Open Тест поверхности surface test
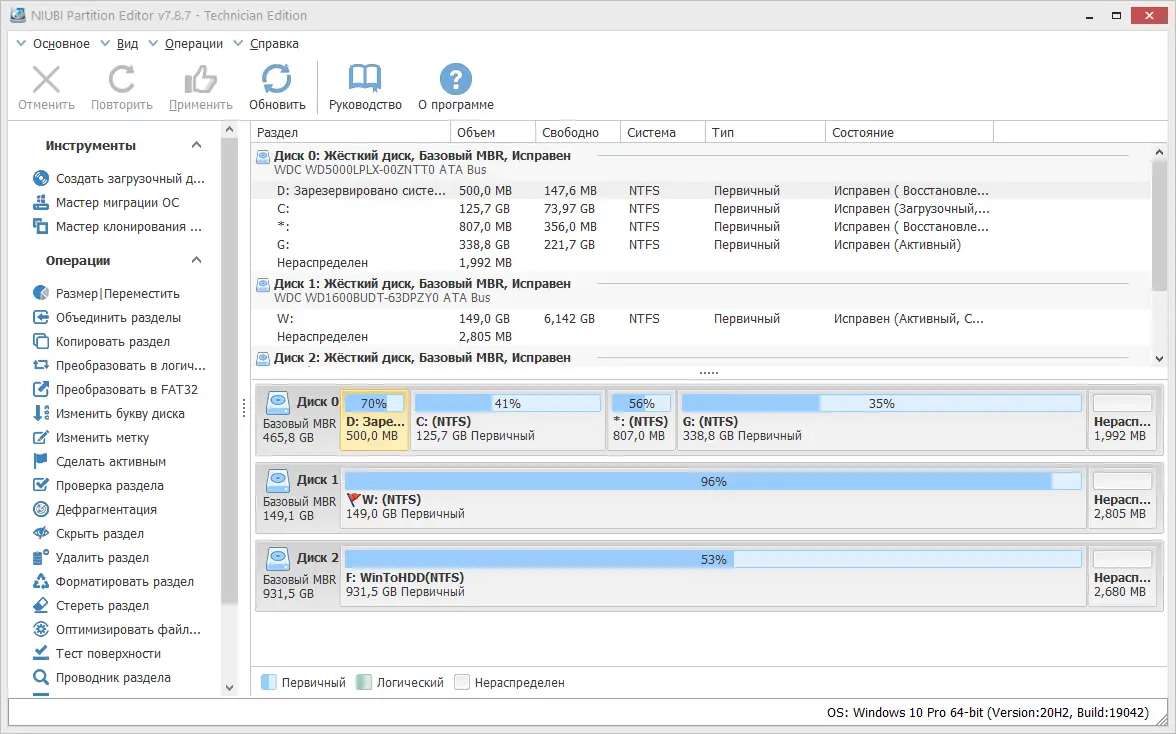 pos(108,654)
